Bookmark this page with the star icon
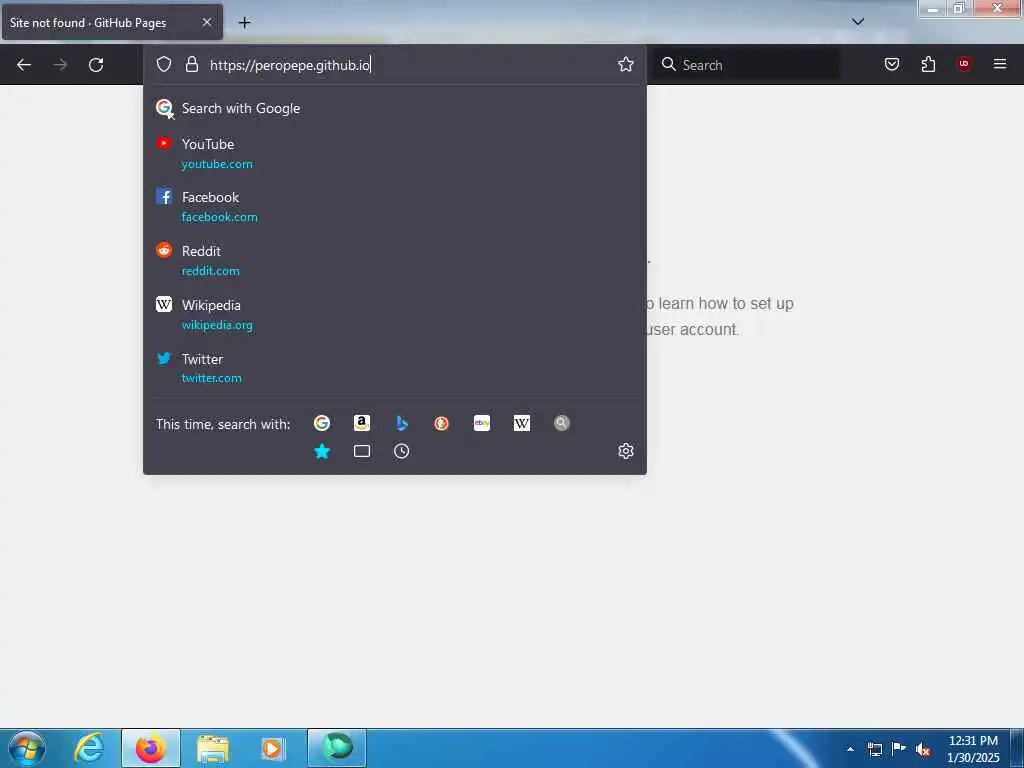Viewport: 1024px width, 768px height. click(626, 64)
